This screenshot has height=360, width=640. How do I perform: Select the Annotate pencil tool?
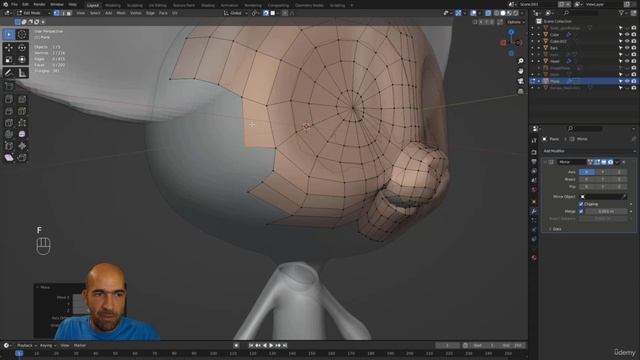point(9,73)
